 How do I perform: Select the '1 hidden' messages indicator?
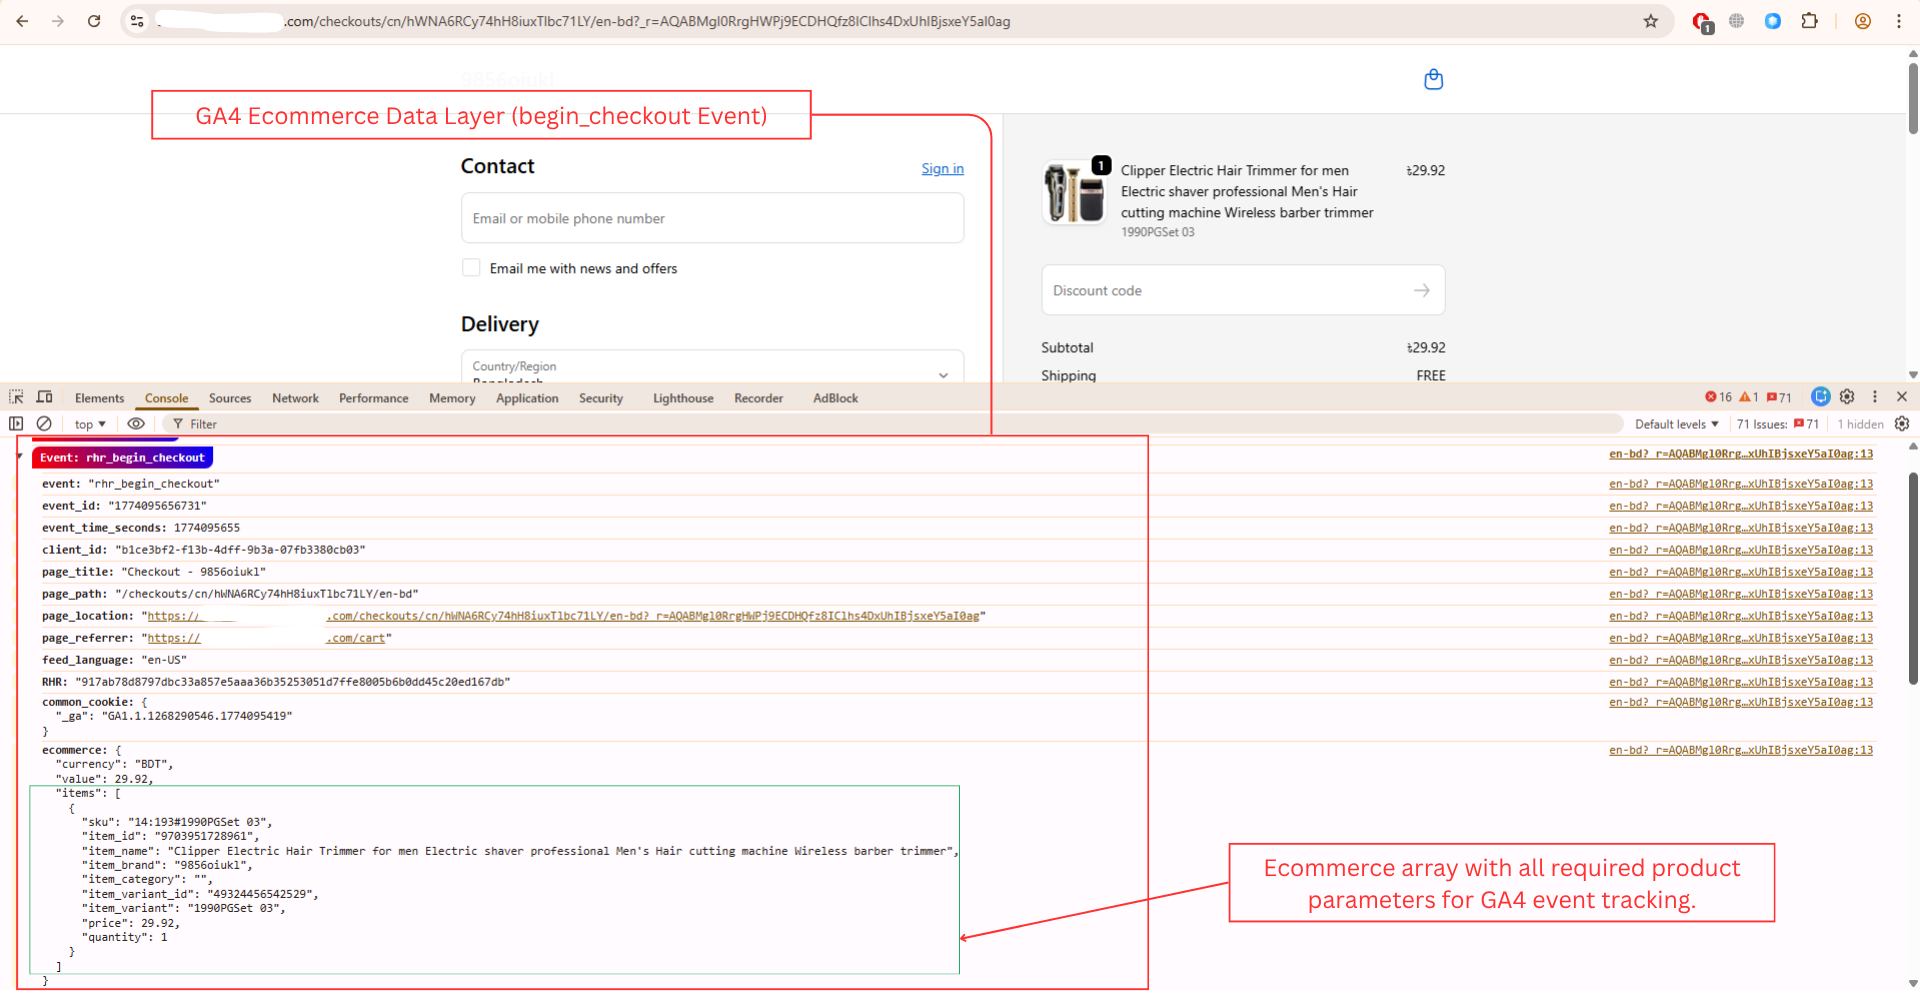(1860, 424)
